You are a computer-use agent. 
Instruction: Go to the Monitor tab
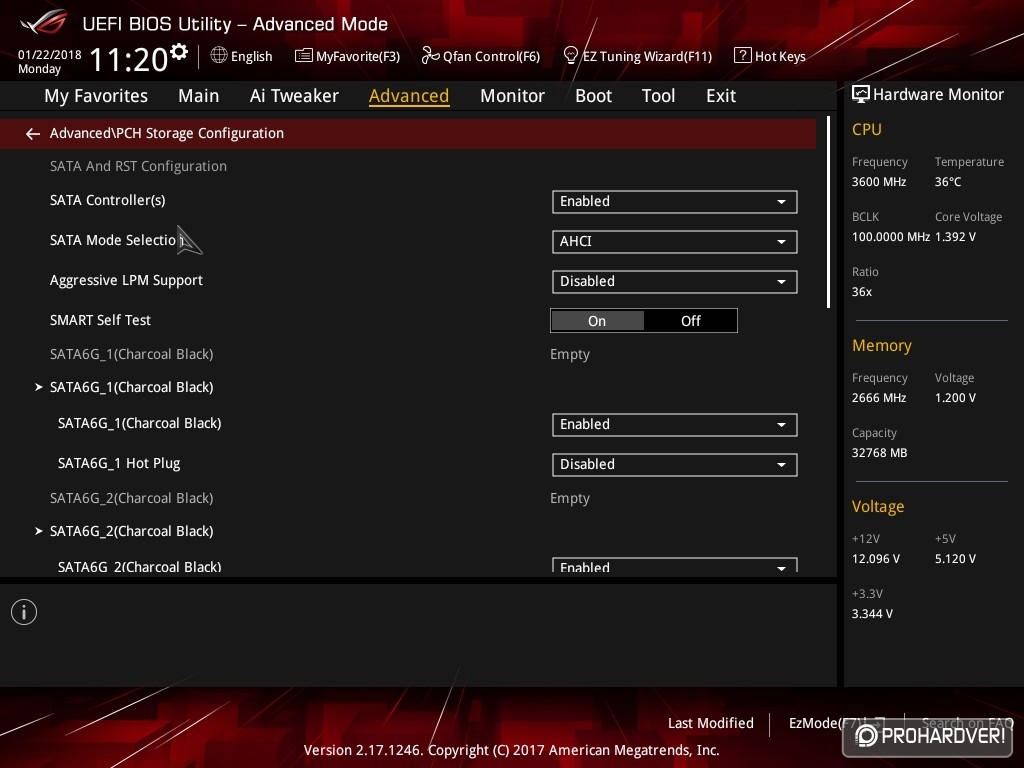coord(512,96)
